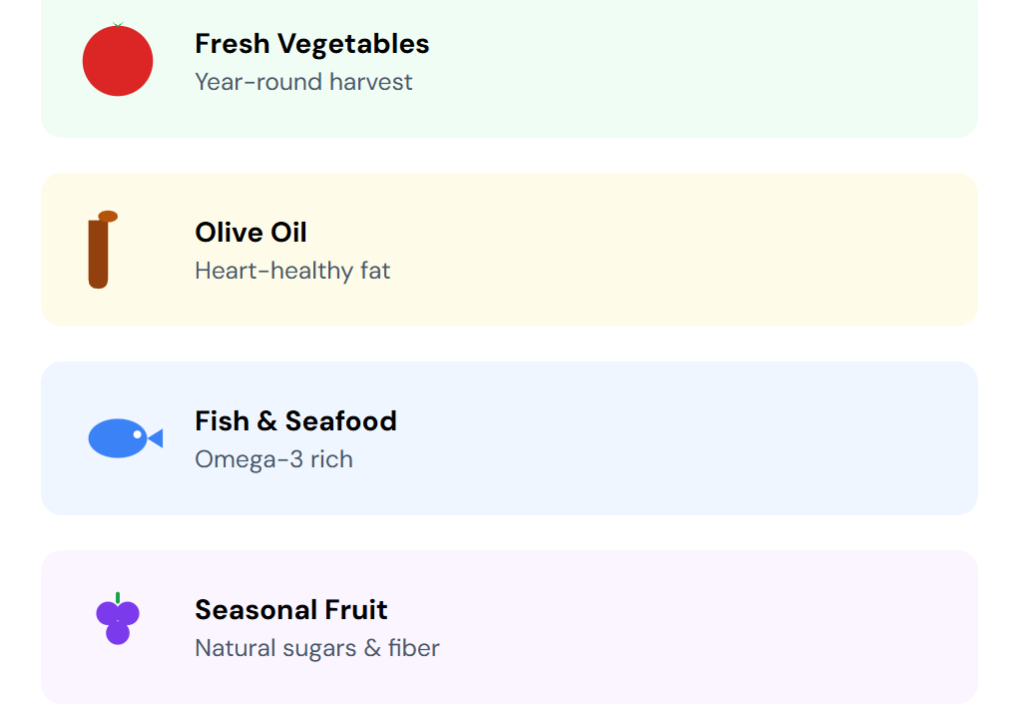The width and height of the screenshot is (1024, 707).
Task: Click empty space in the blue Fish & Seafood card
Action: 700,438
